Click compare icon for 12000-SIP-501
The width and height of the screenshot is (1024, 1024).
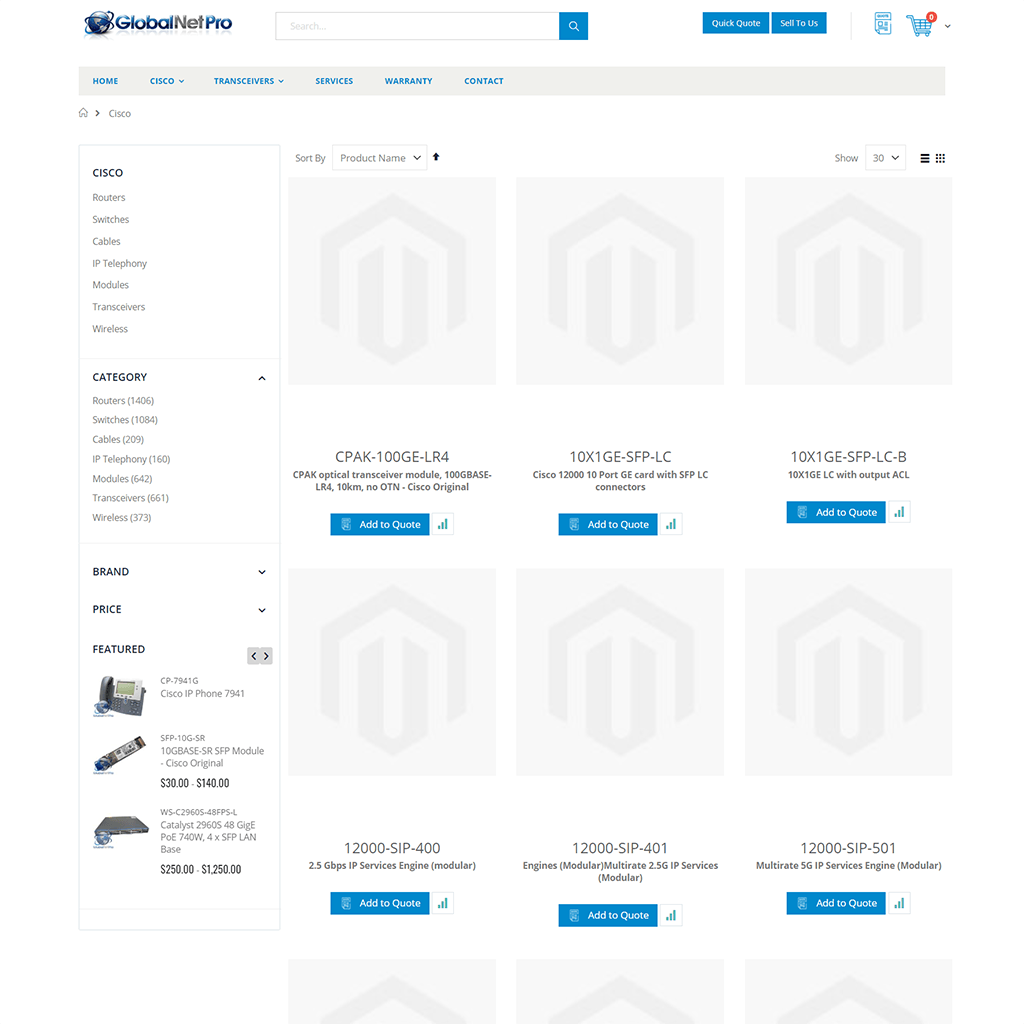pyautogui.click(x=899, y=903)
